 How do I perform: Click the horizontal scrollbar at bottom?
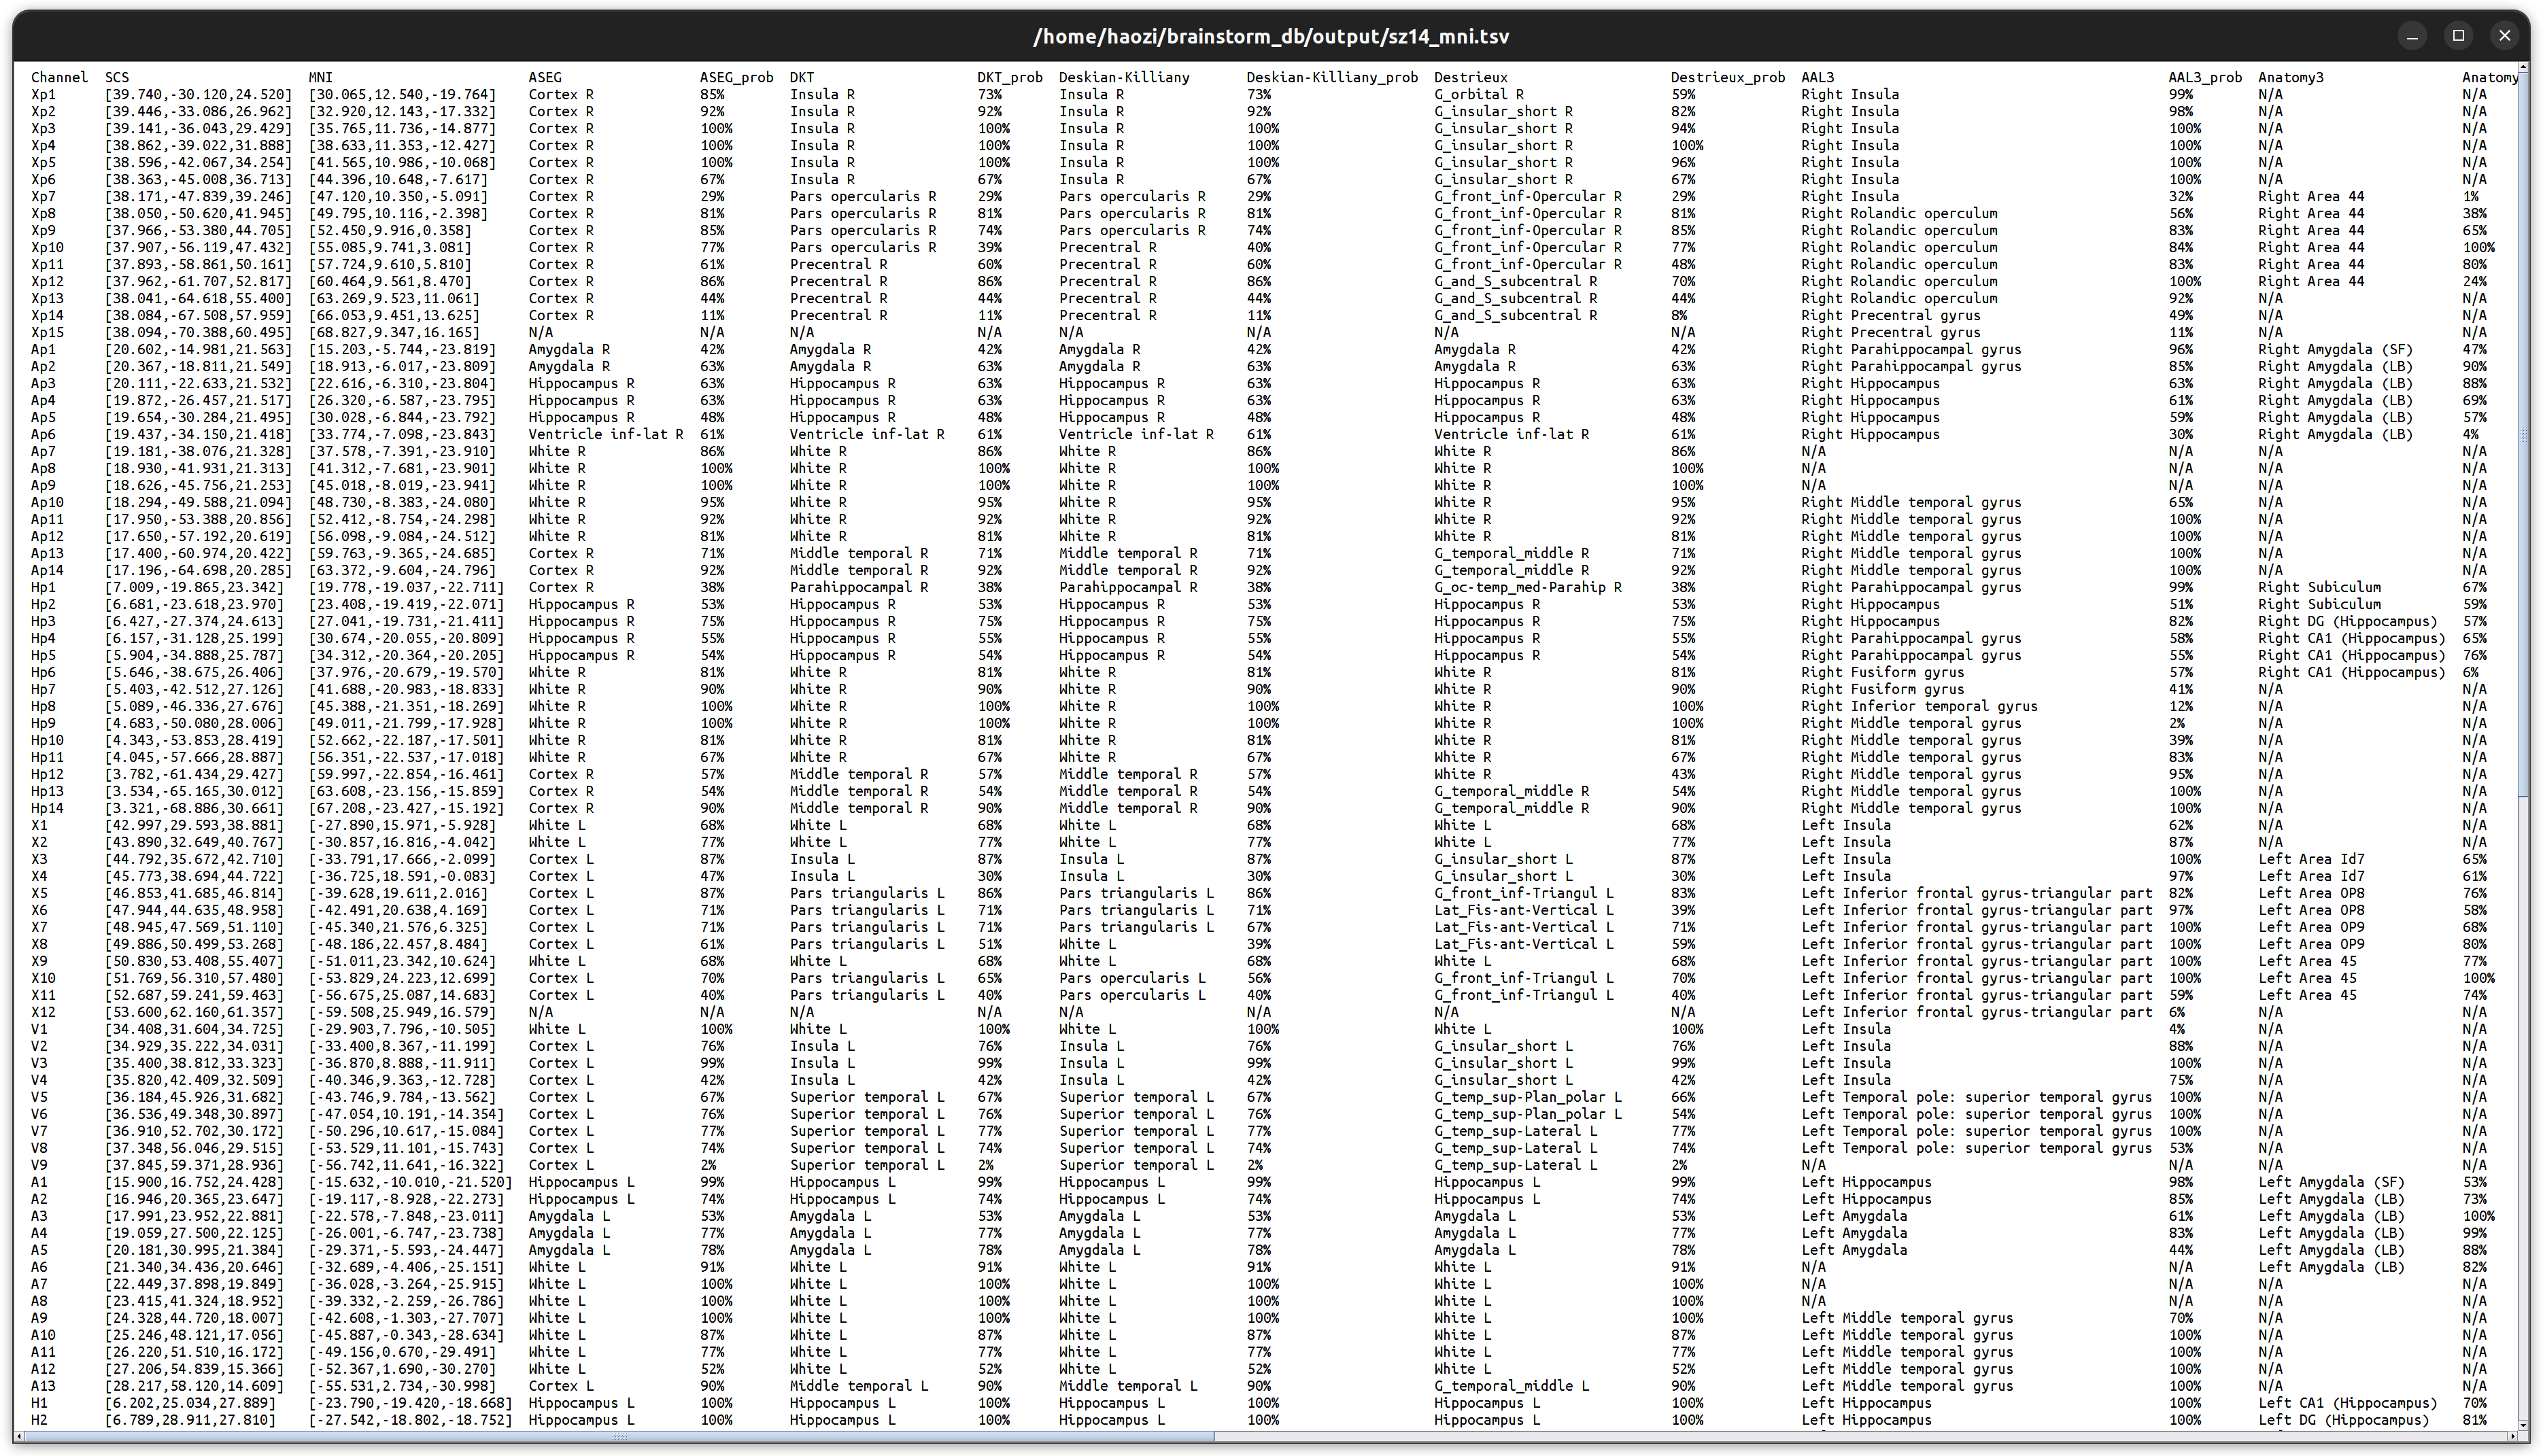(x=620, y=1437)
